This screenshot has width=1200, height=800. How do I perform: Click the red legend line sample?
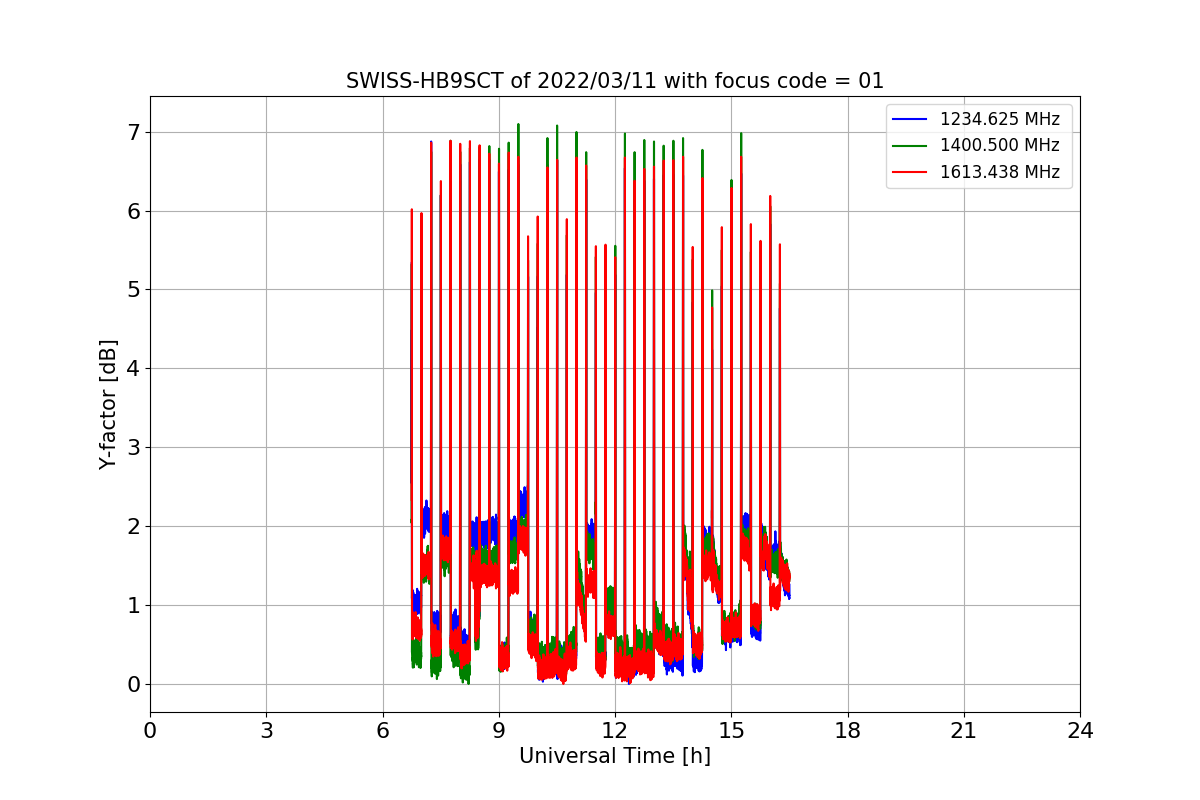pos(910,172)
